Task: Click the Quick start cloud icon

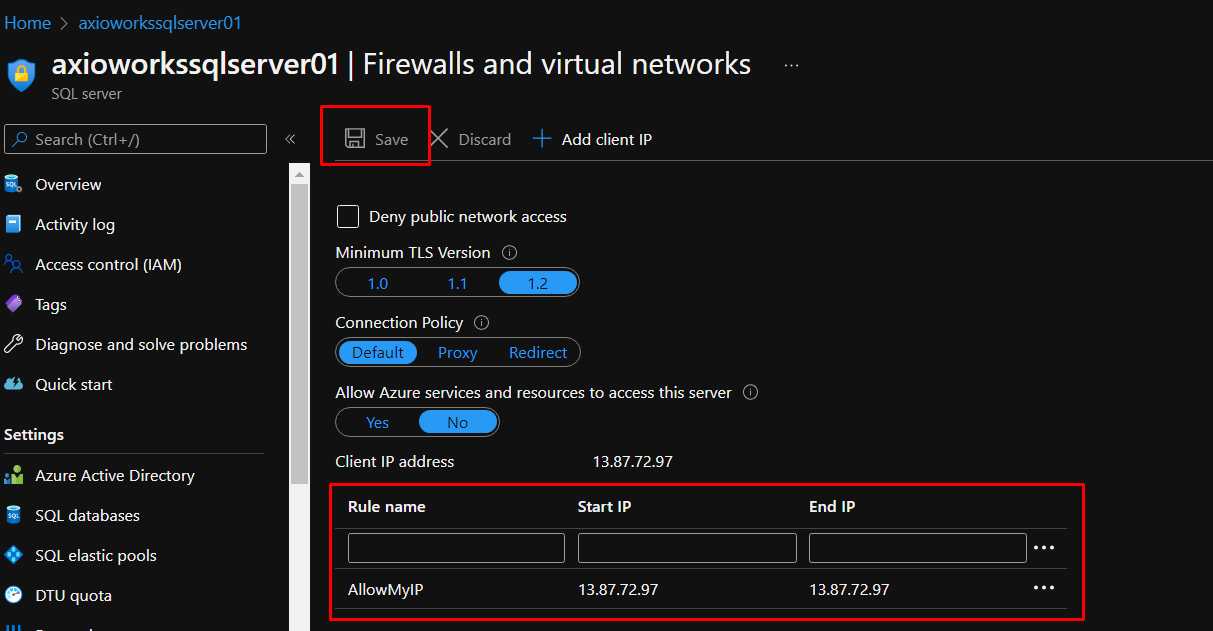Action: [14, 384]
